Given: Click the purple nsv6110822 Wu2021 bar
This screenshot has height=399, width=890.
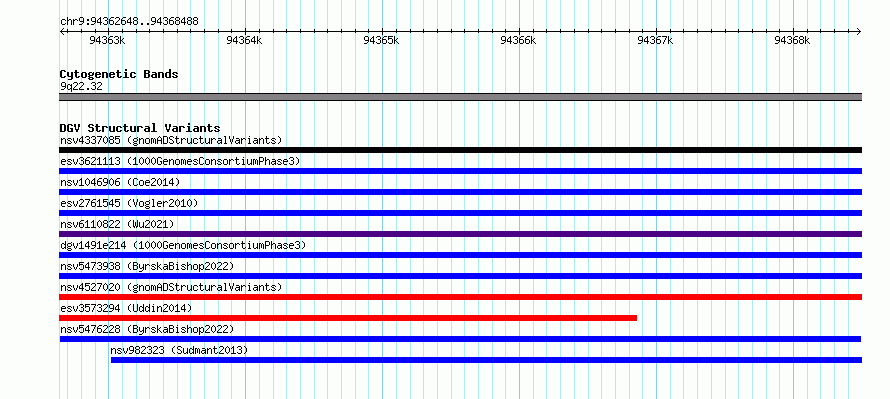Looking at the screenshot, I should tap(460, 234).
